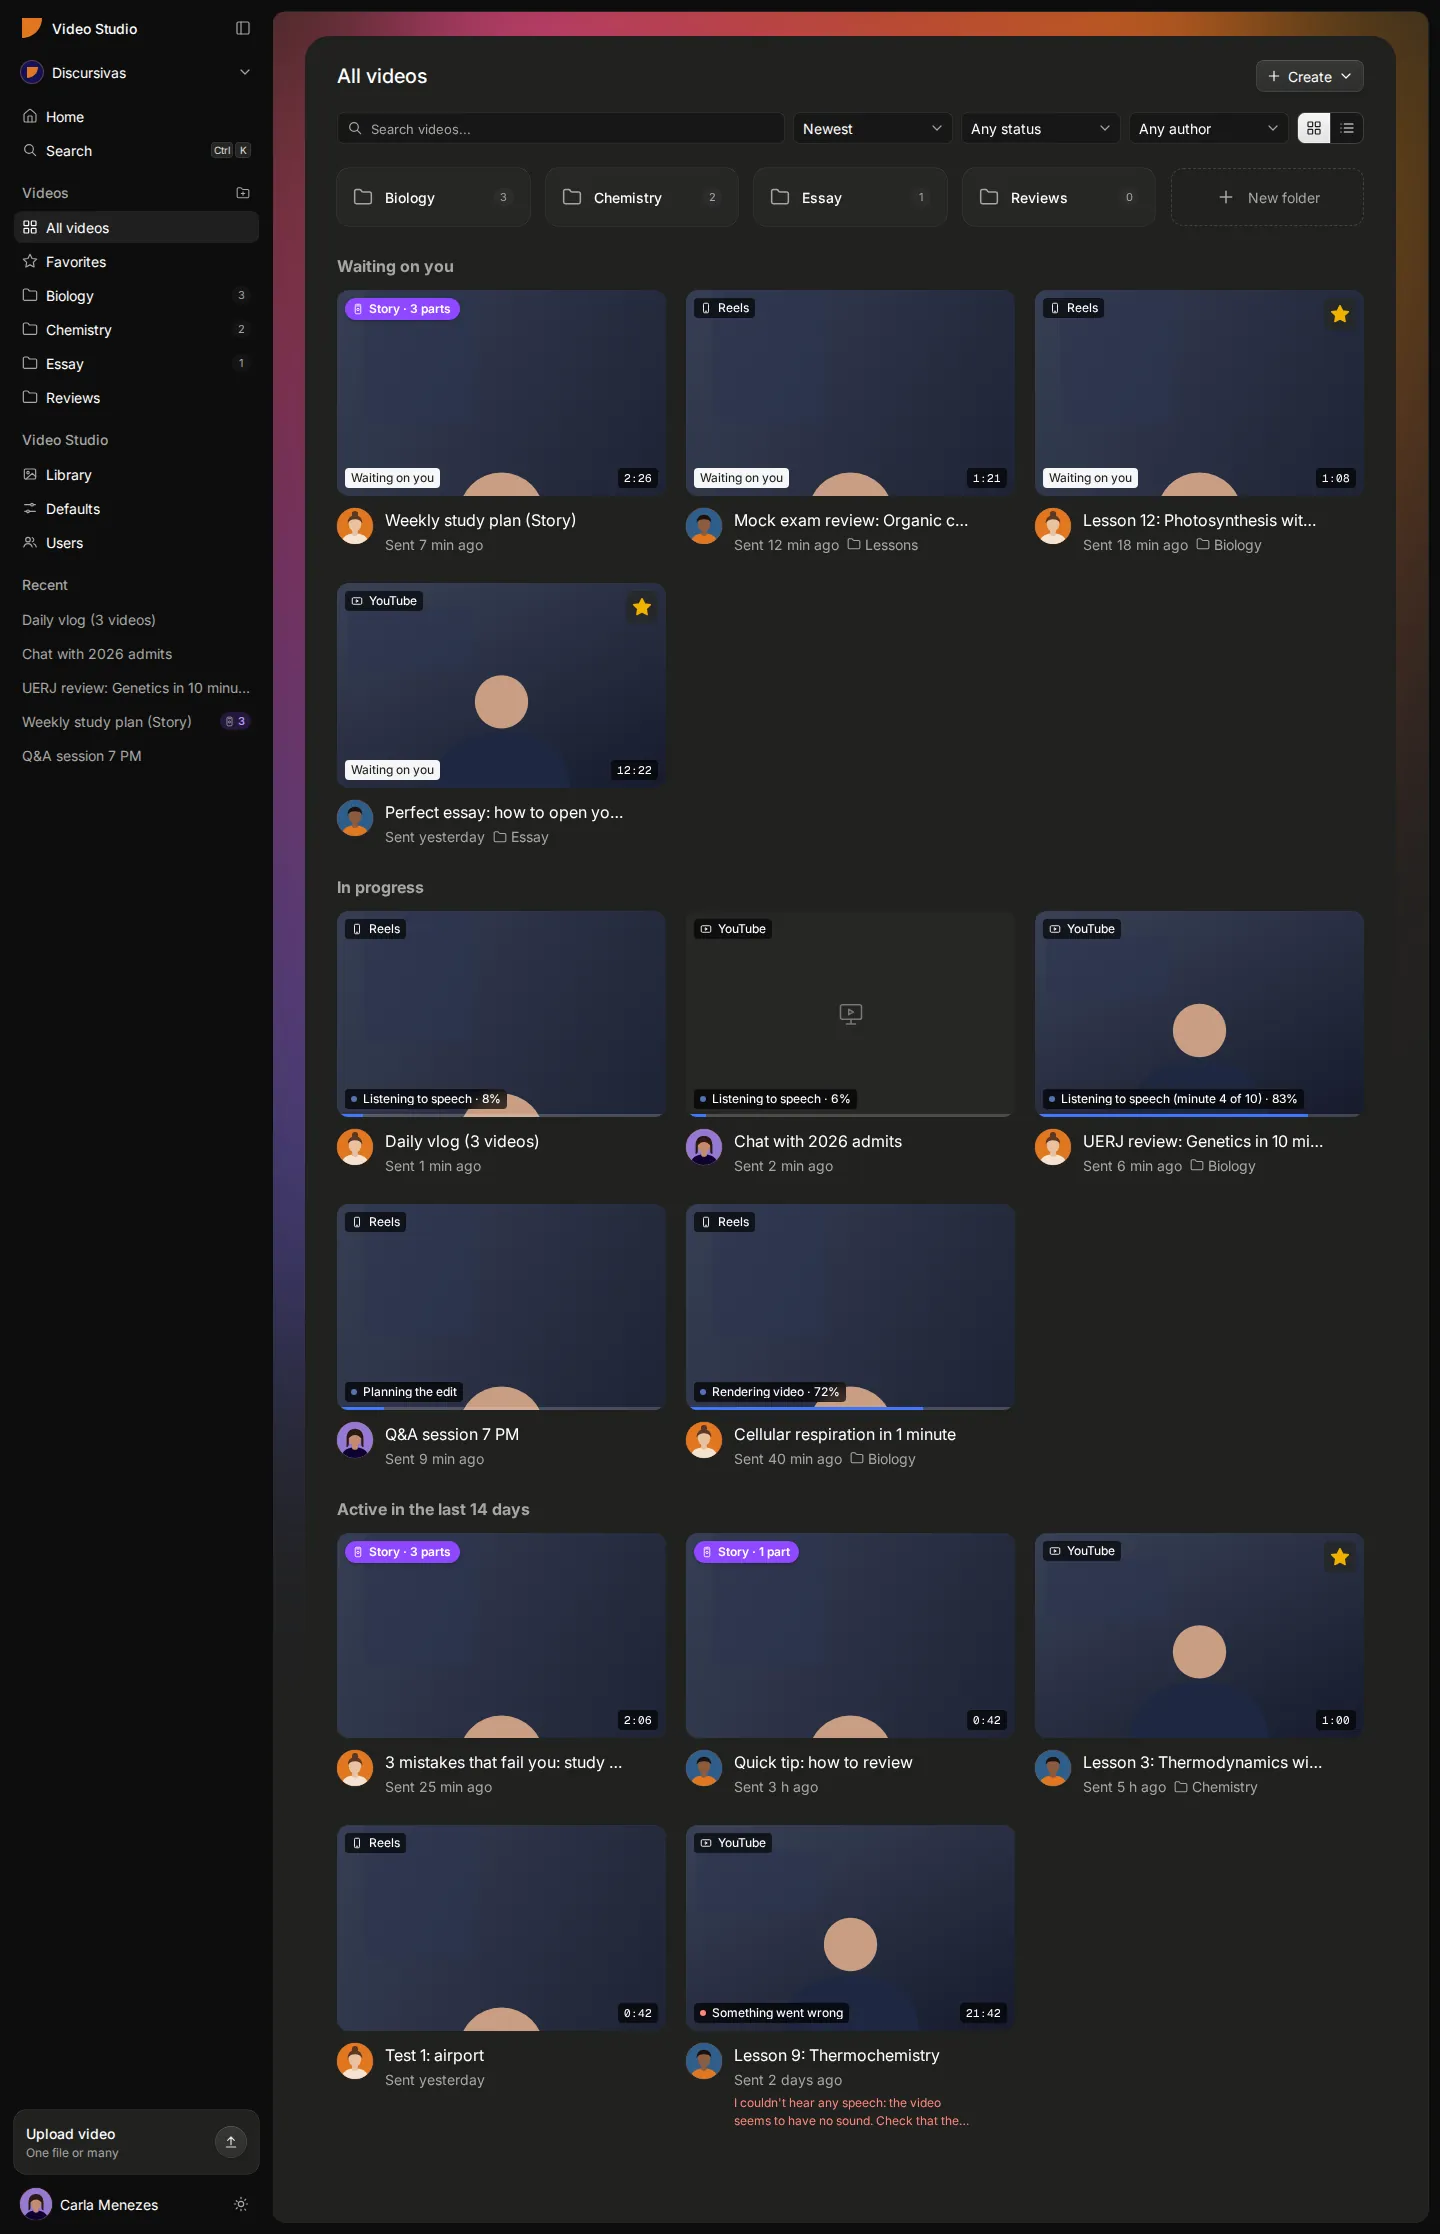Open the Newest sort dropdown

(x=872, y=128)
